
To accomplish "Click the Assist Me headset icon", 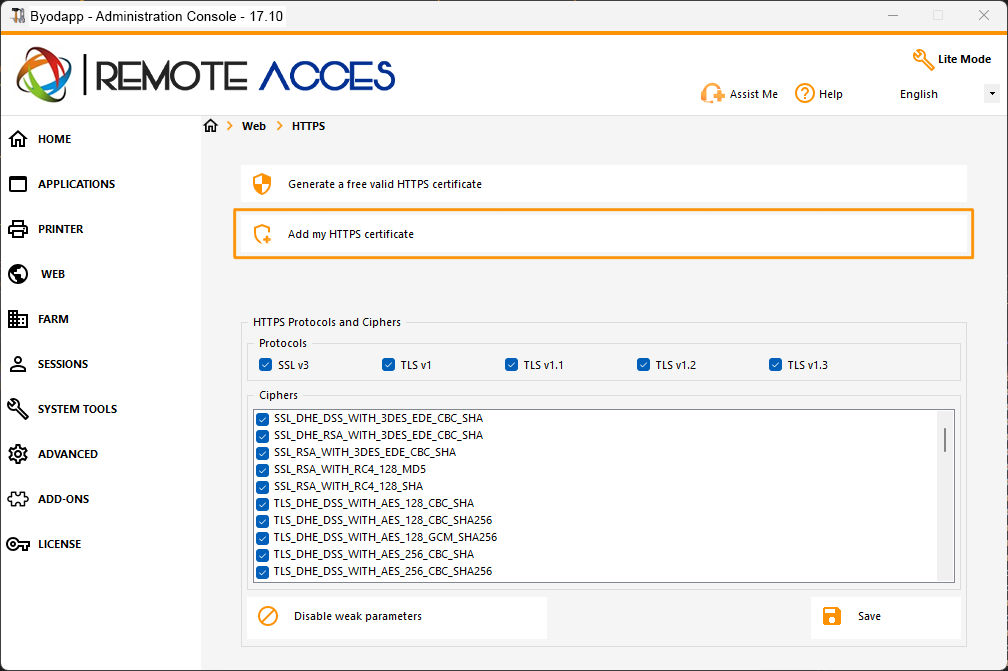I will click(712, 94).
